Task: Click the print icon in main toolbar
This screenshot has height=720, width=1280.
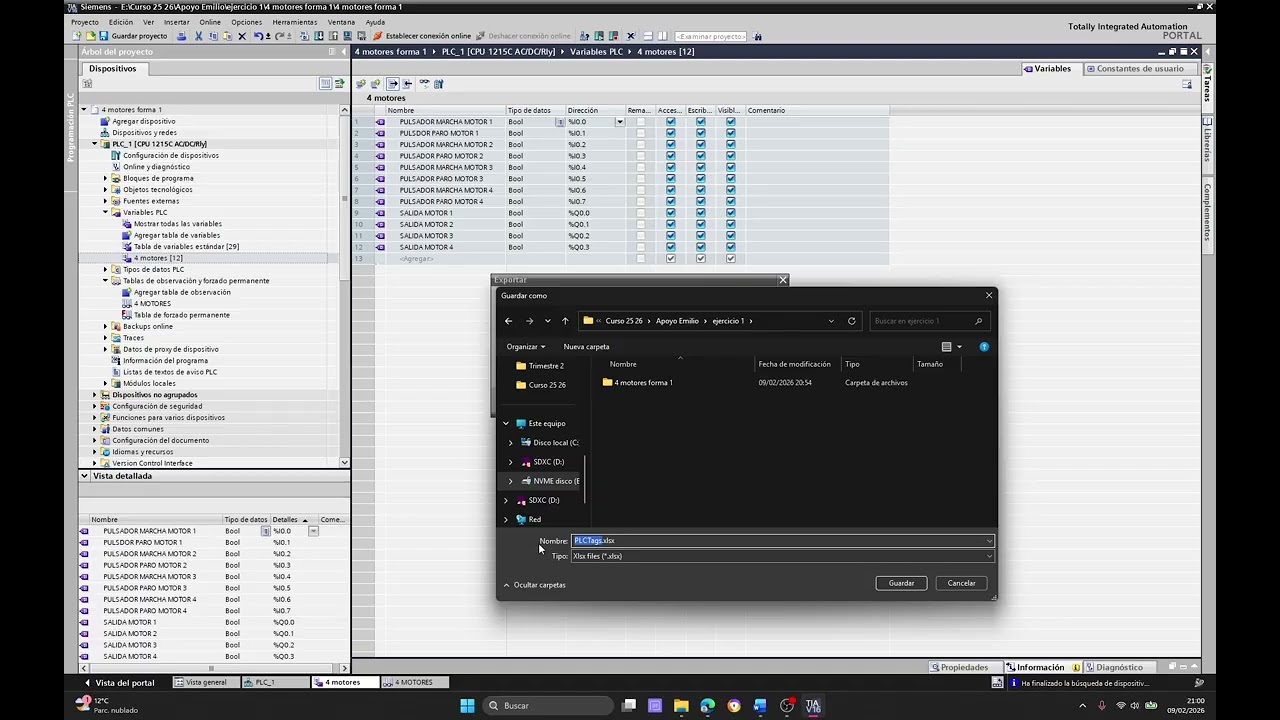Action: (181, 36)
